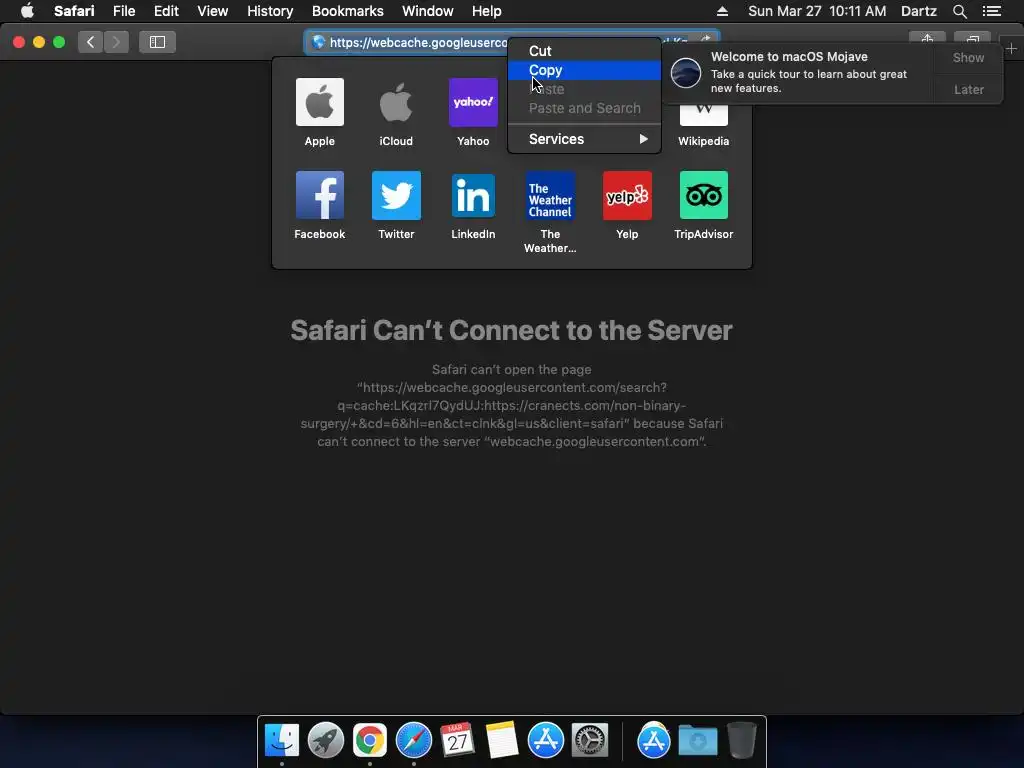Click the Dartz user name in menu bar
Image resolution: width=1024 pixels, height=768 pixels.
click(x=919, y=11)
